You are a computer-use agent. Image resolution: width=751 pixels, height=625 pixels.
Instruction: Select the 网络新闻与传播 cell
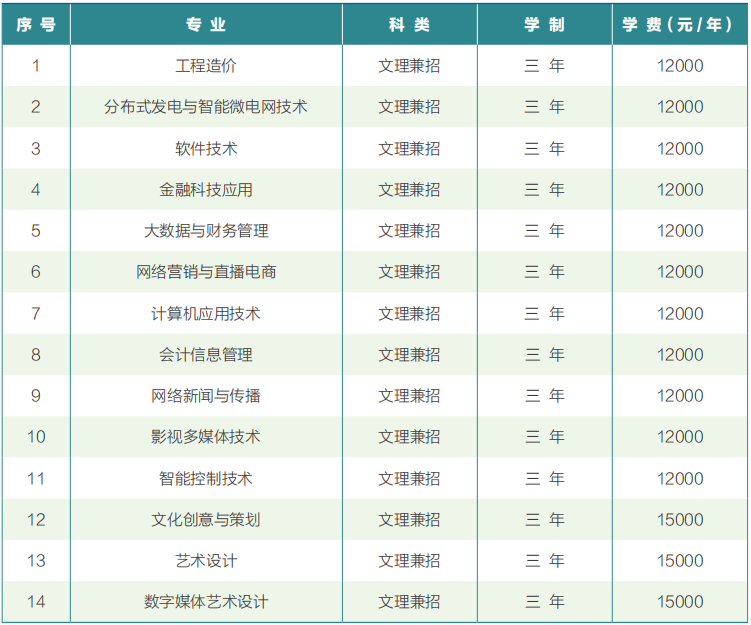coord(206,396)
